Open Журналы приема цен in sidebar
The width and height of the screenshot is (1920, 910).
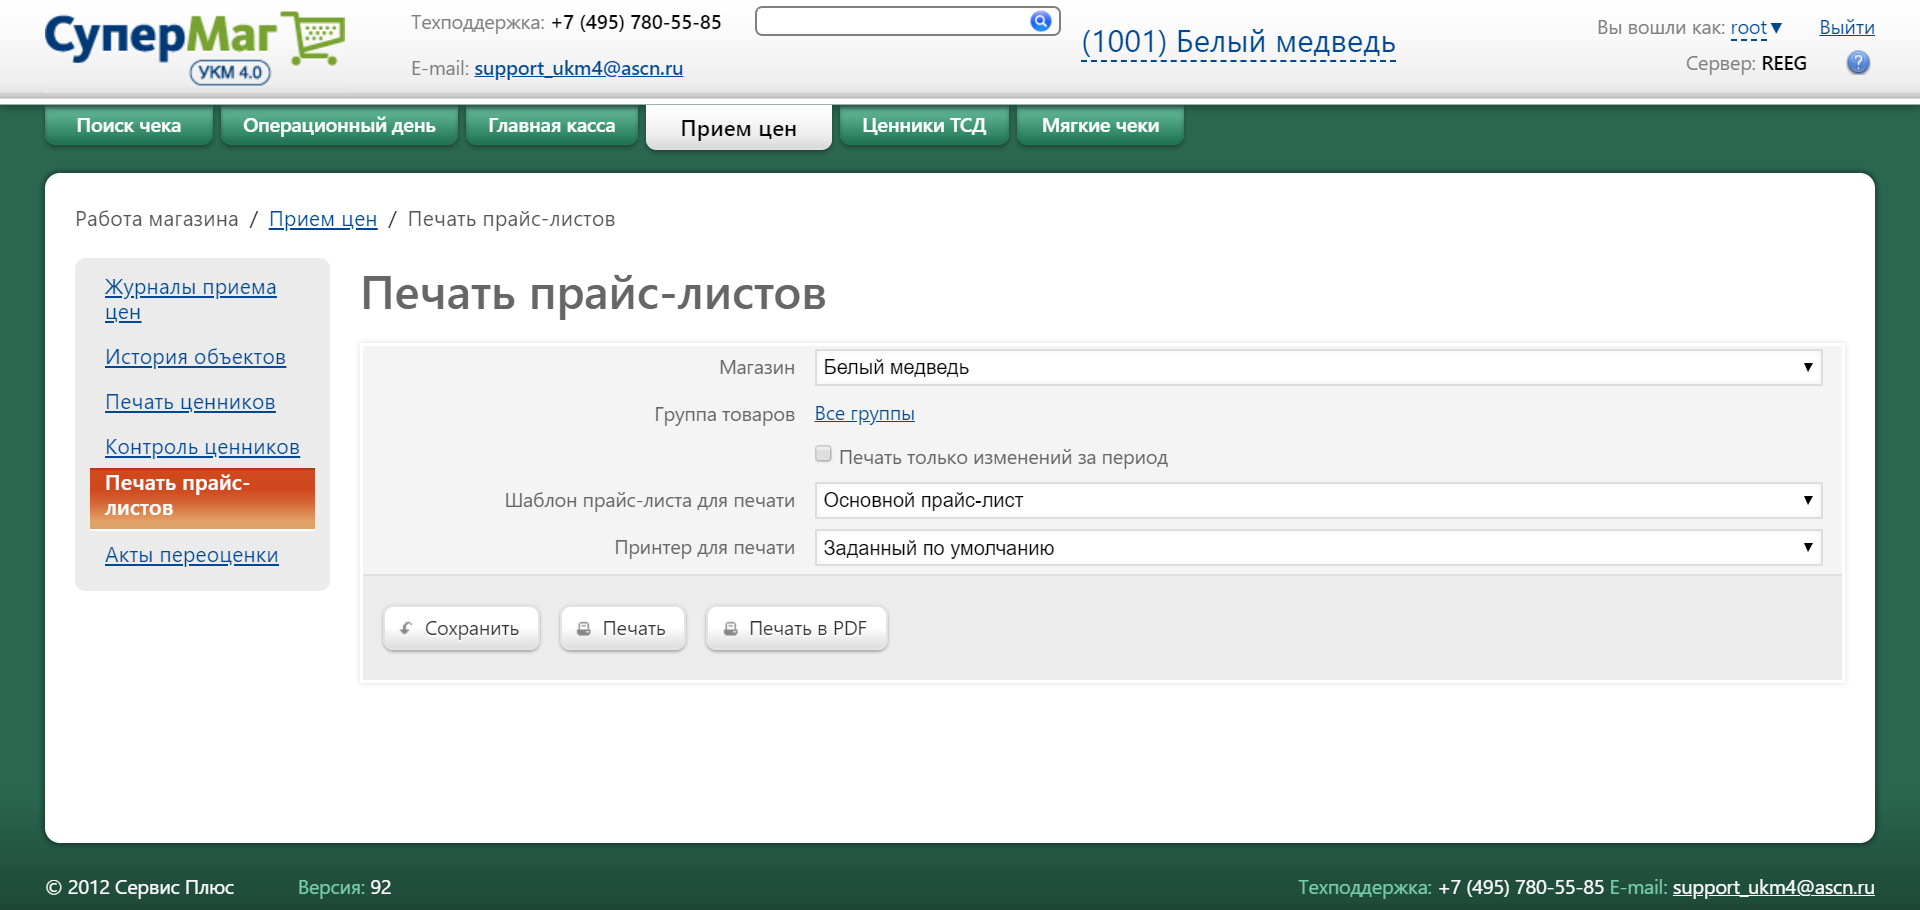coord(191,299)
